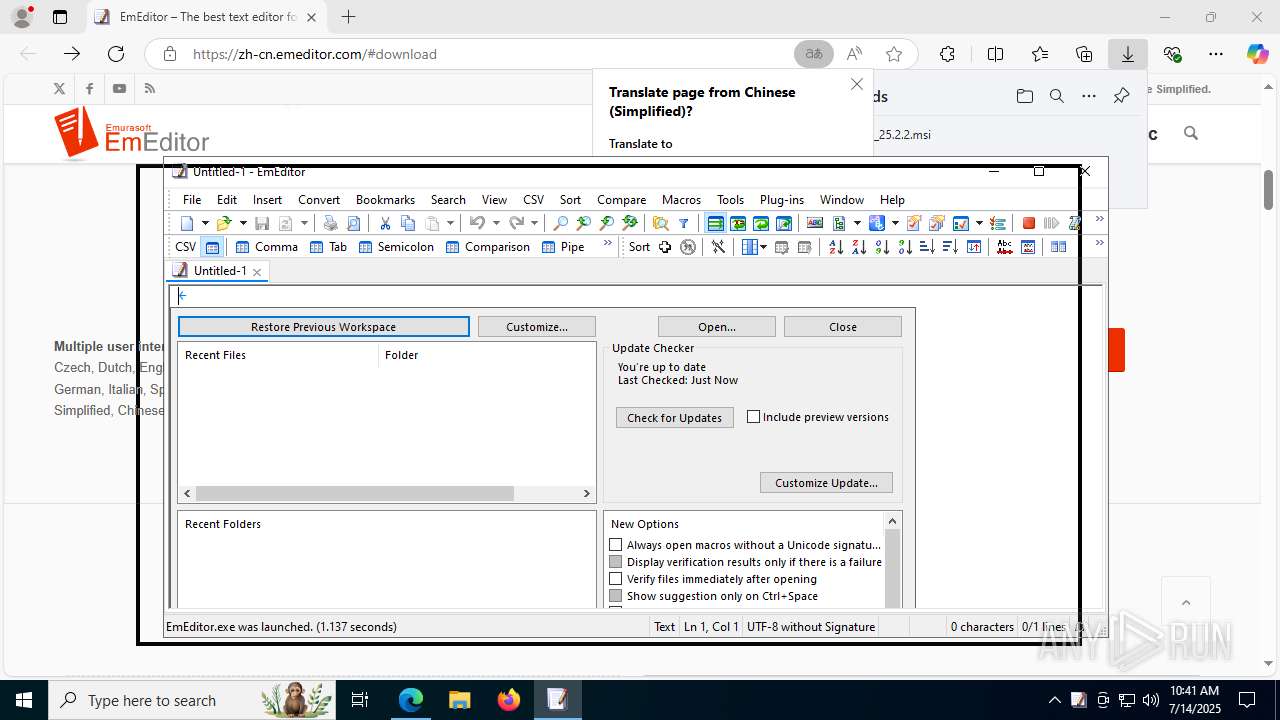The height and width of the screenshot is (720, 1280).
Task: Click the Edge extensions puzzle icon
Action: click(x=947, y=54)
